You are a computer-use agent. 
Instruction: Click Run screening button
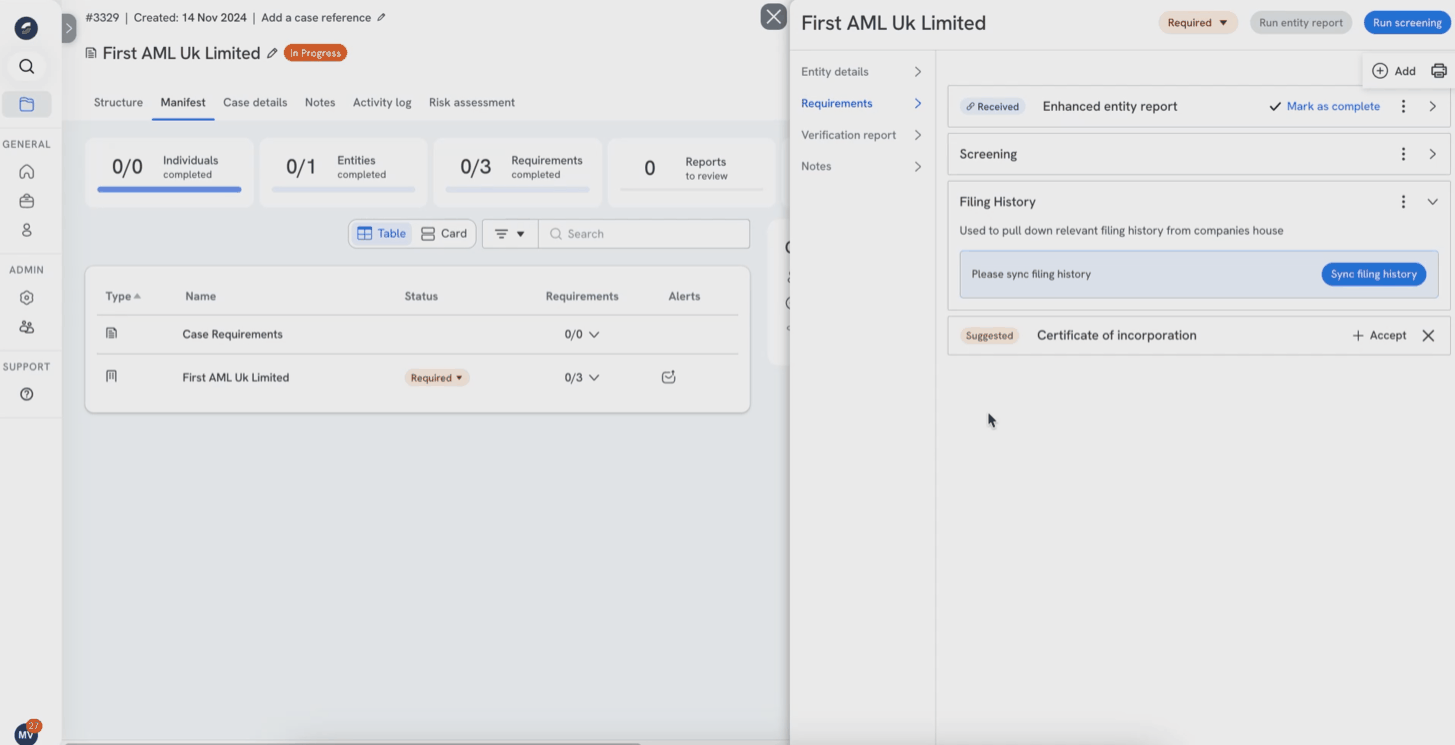point(1407,23)
